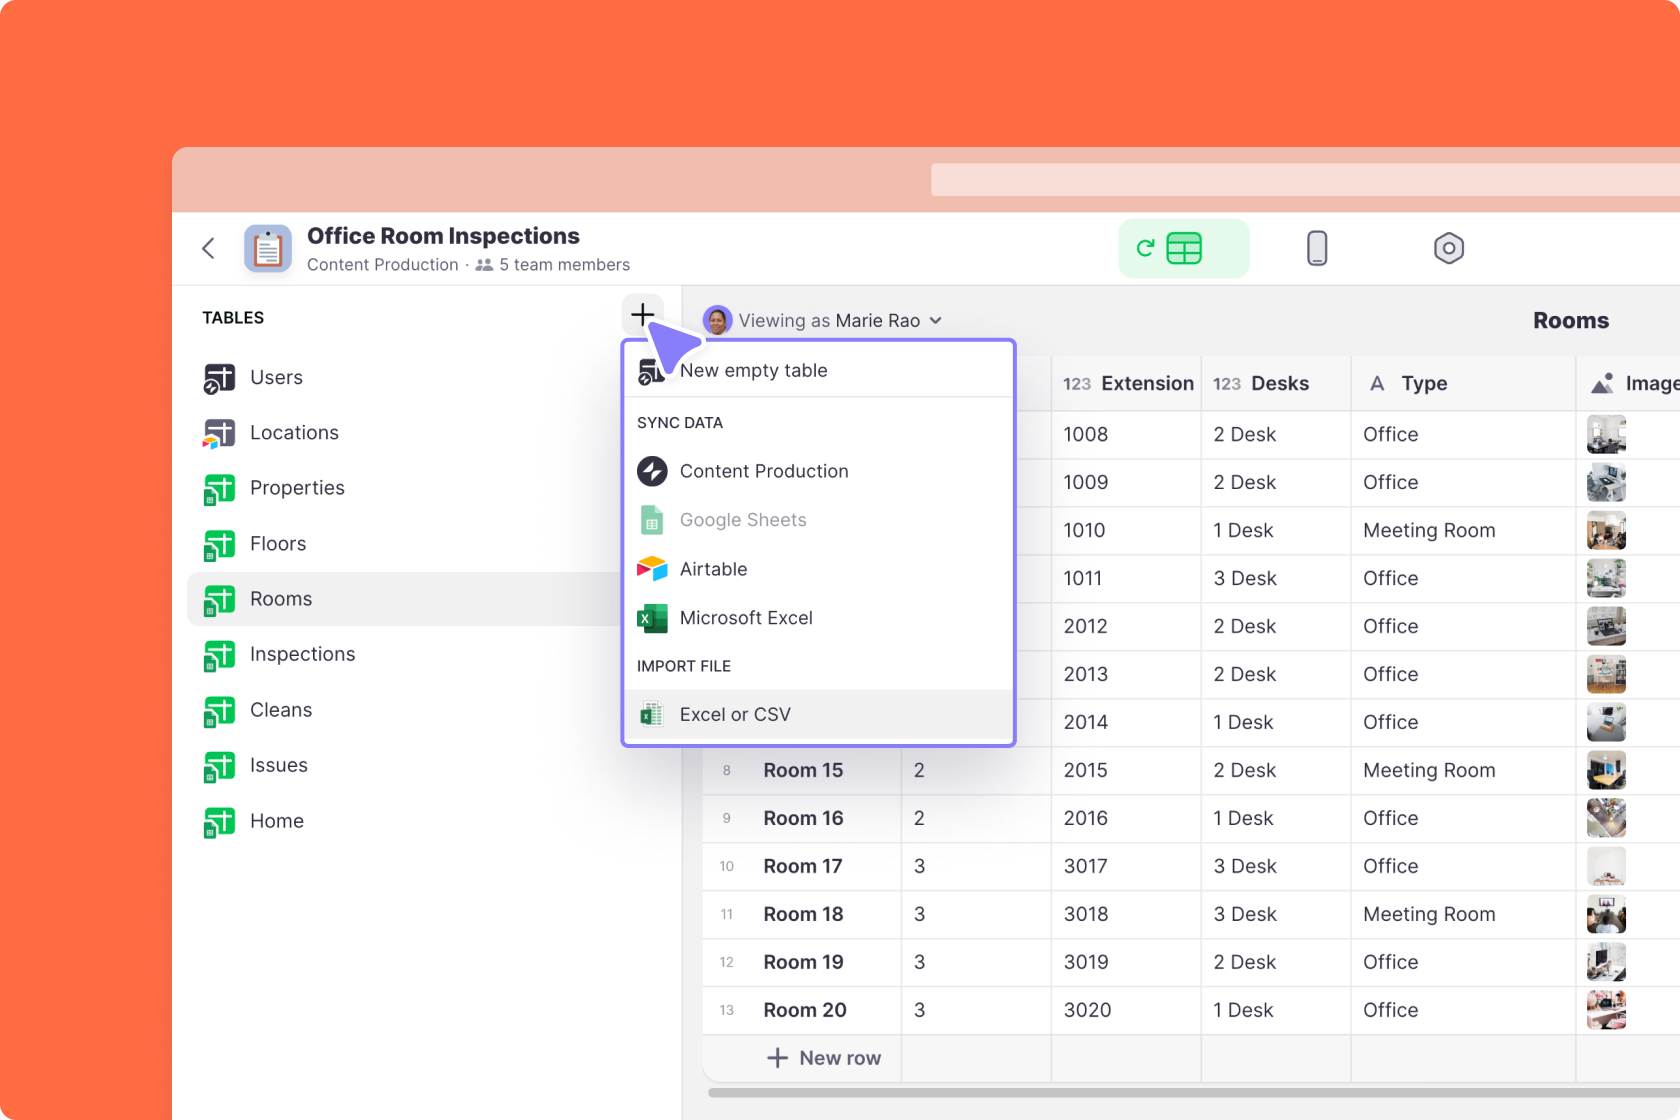
Task: Select the mobile phone preview icon
Action: click(x=1317, y=248)
